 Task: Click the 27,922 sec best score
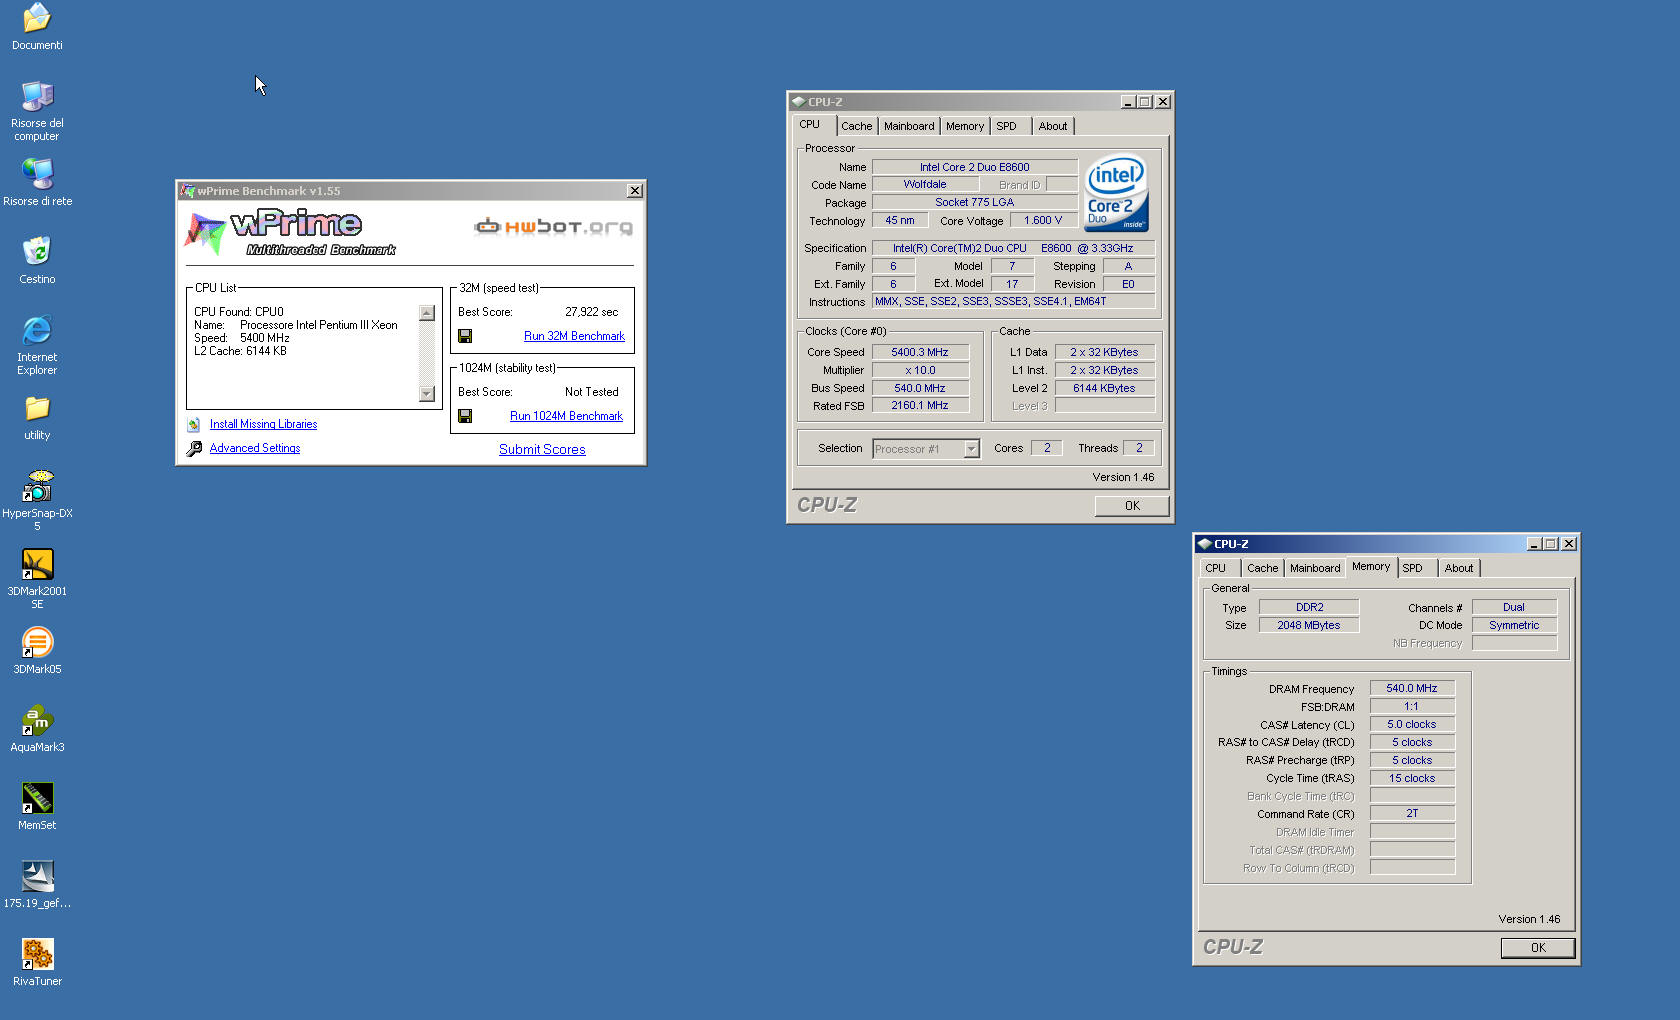pos(592,312)
